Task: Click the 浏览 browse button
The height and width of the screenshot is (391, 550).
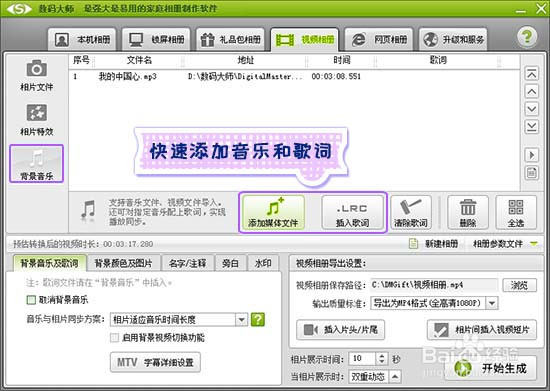Action: pyautogui.click(x=519, y=285)
